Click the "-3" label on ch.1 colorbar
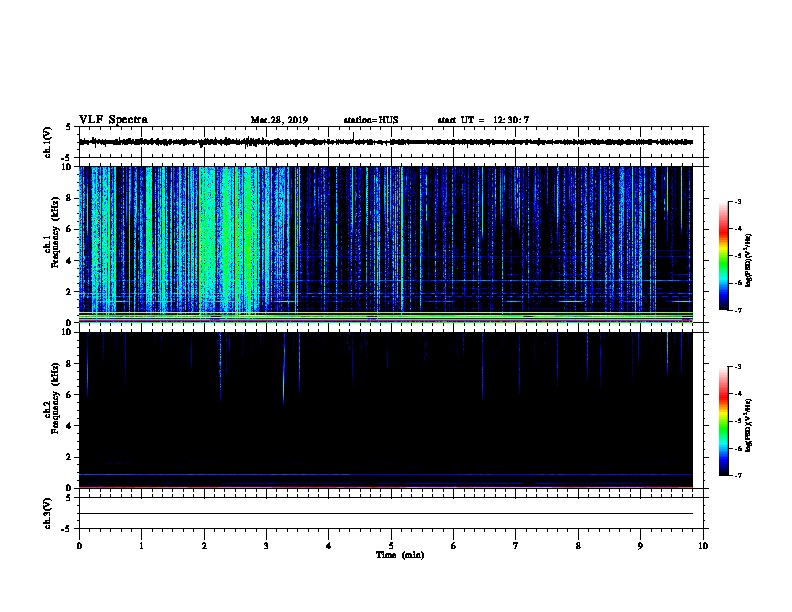This screenshot has width=792, height=612. pyautogui.click(x=738, y=202)
